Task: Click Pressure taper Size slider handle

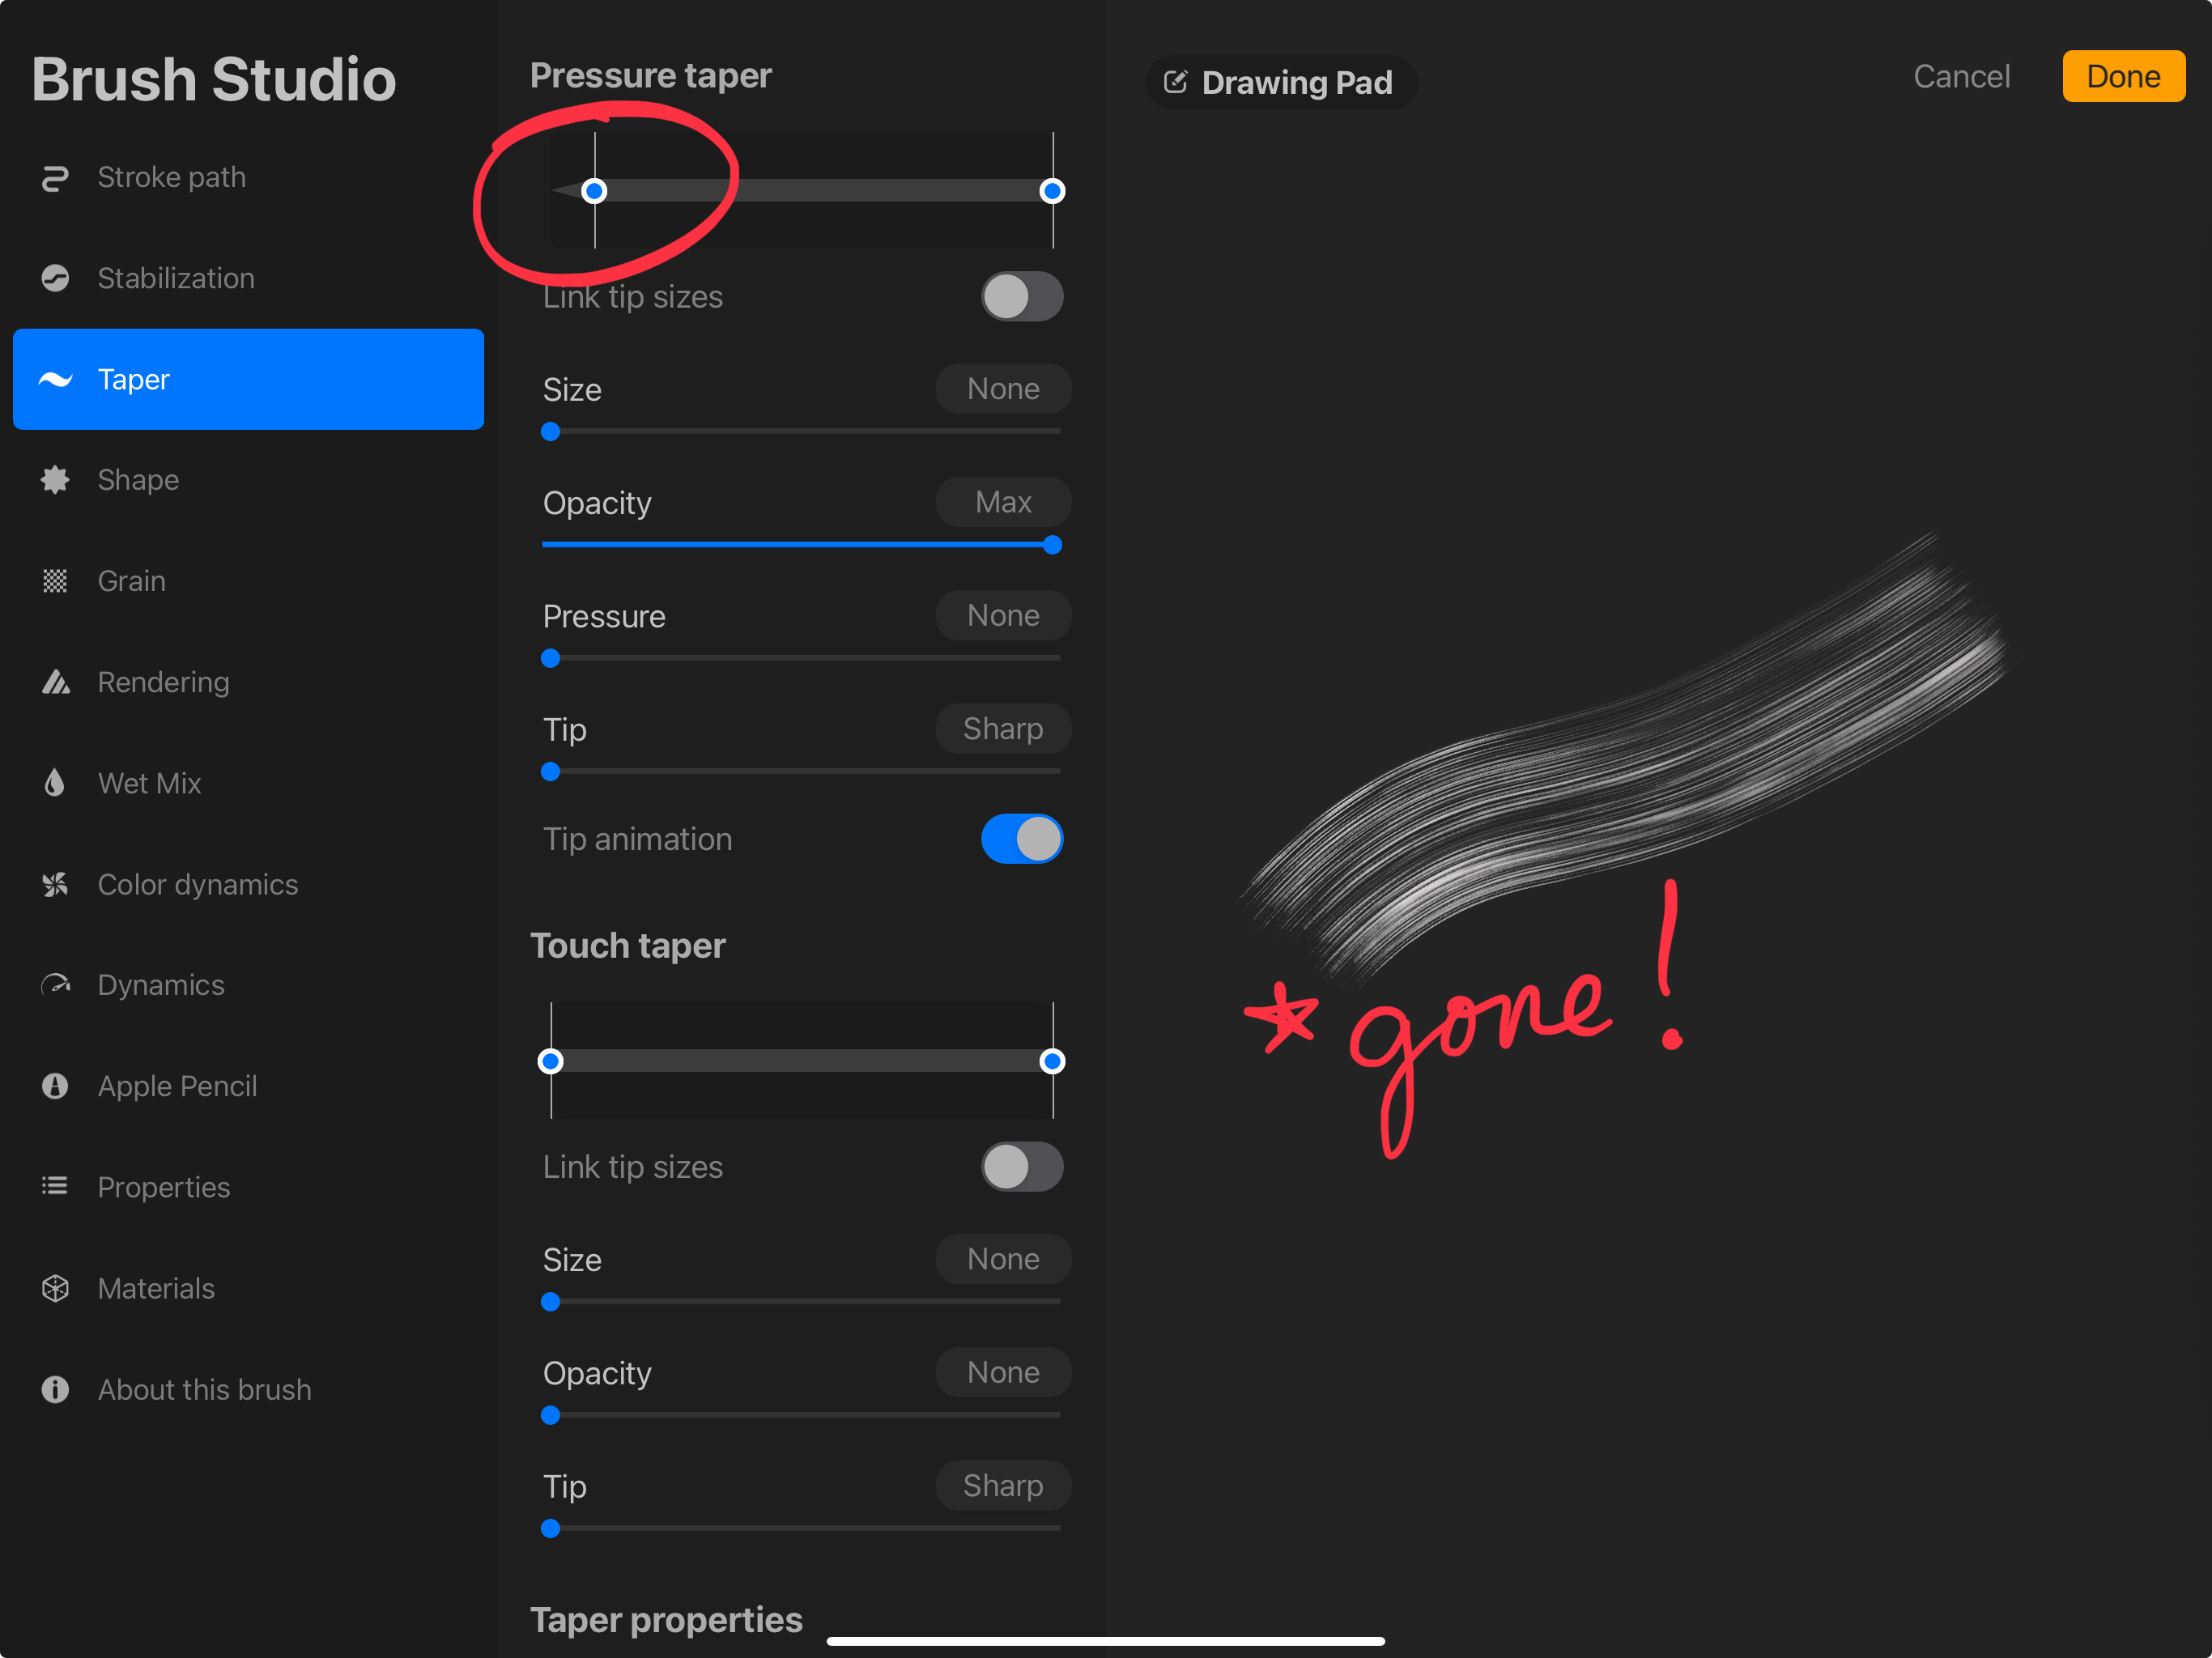Action: point(550,432)
